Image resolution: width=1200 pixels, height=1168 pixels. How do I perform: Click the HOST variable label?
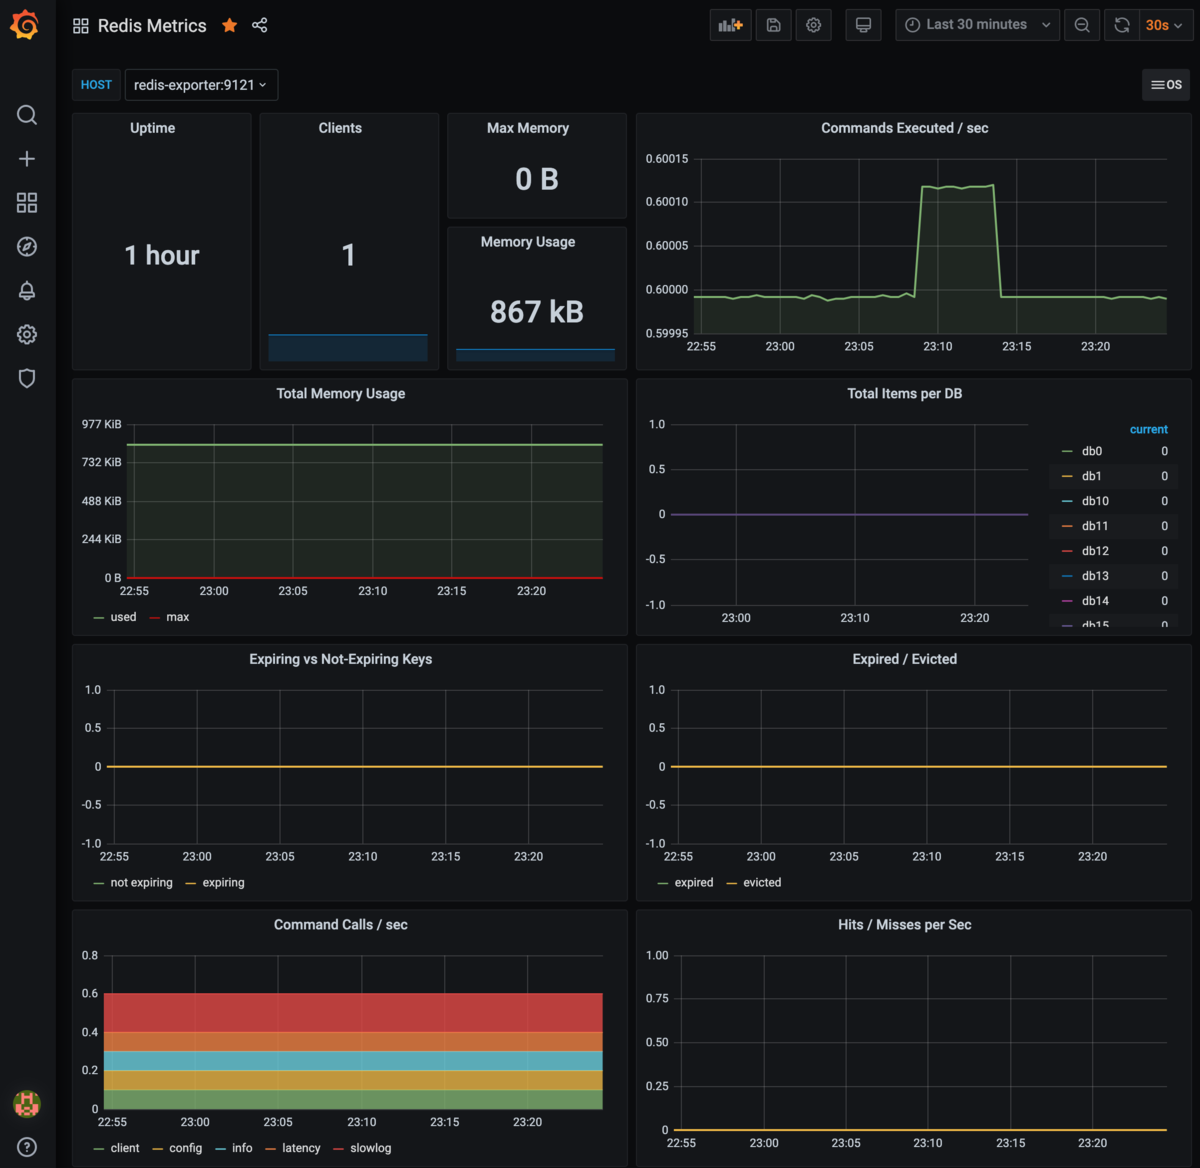pyautogui.click(x=96, y=85)
